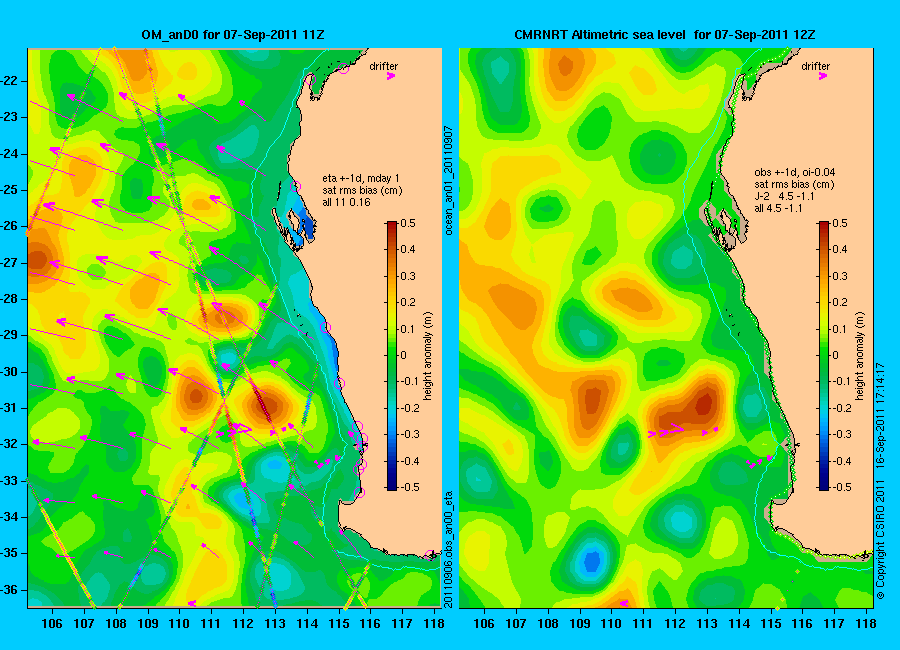Click the left panel height anomaly colorbar
The height and width of the screenshot is (650, 900).
[x=391, y=355]
